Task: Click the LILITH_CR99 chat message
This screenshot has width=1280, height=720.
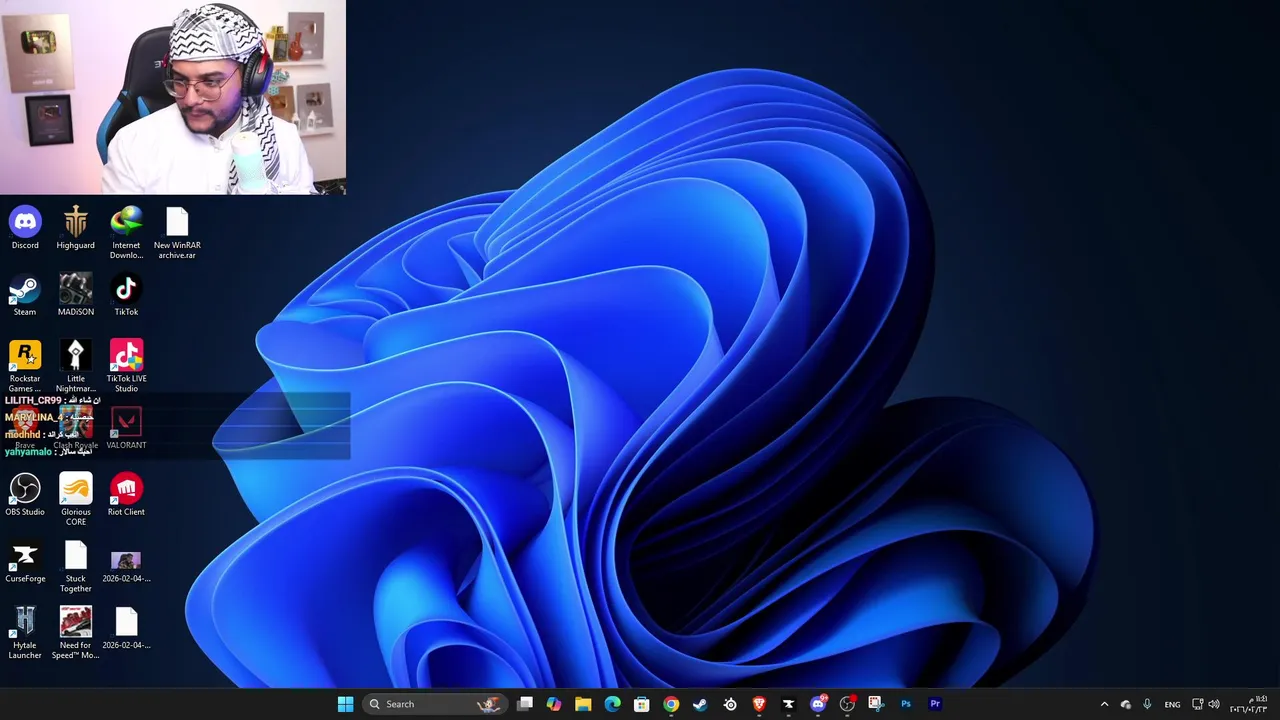Action: click(53, 401)
